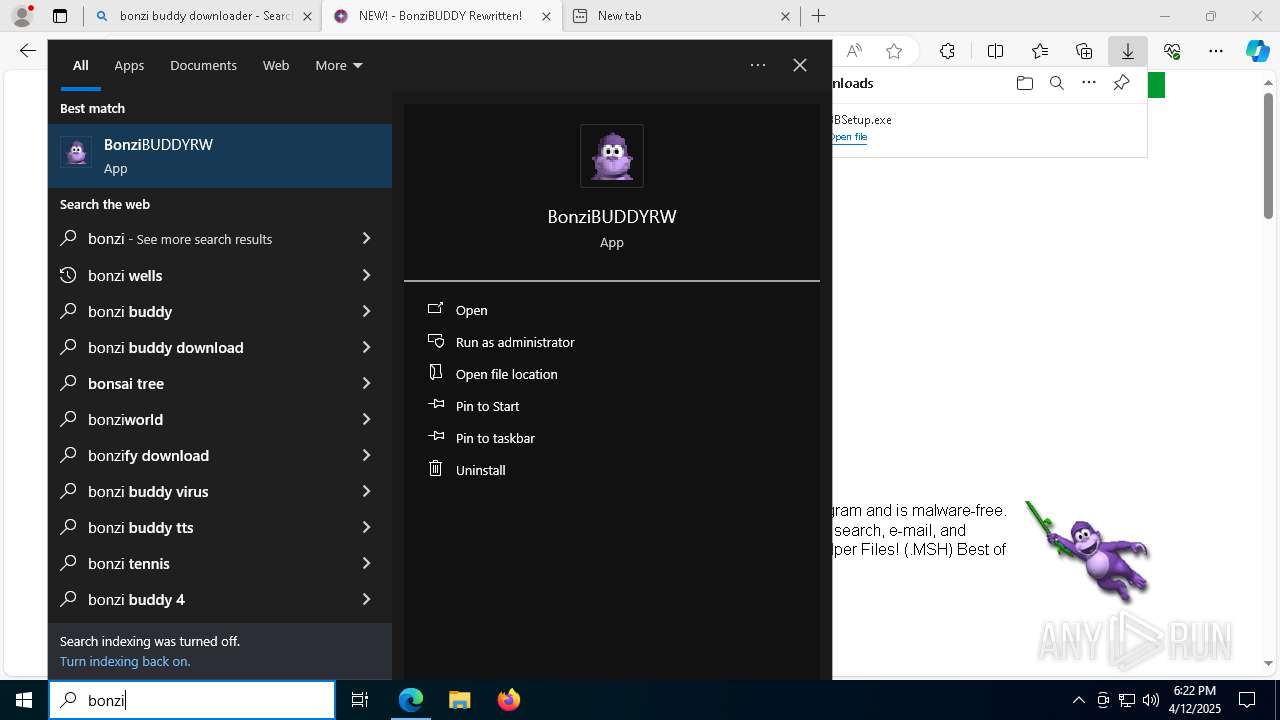
Task: Choose Run as administrator
Action: (515, 342)
